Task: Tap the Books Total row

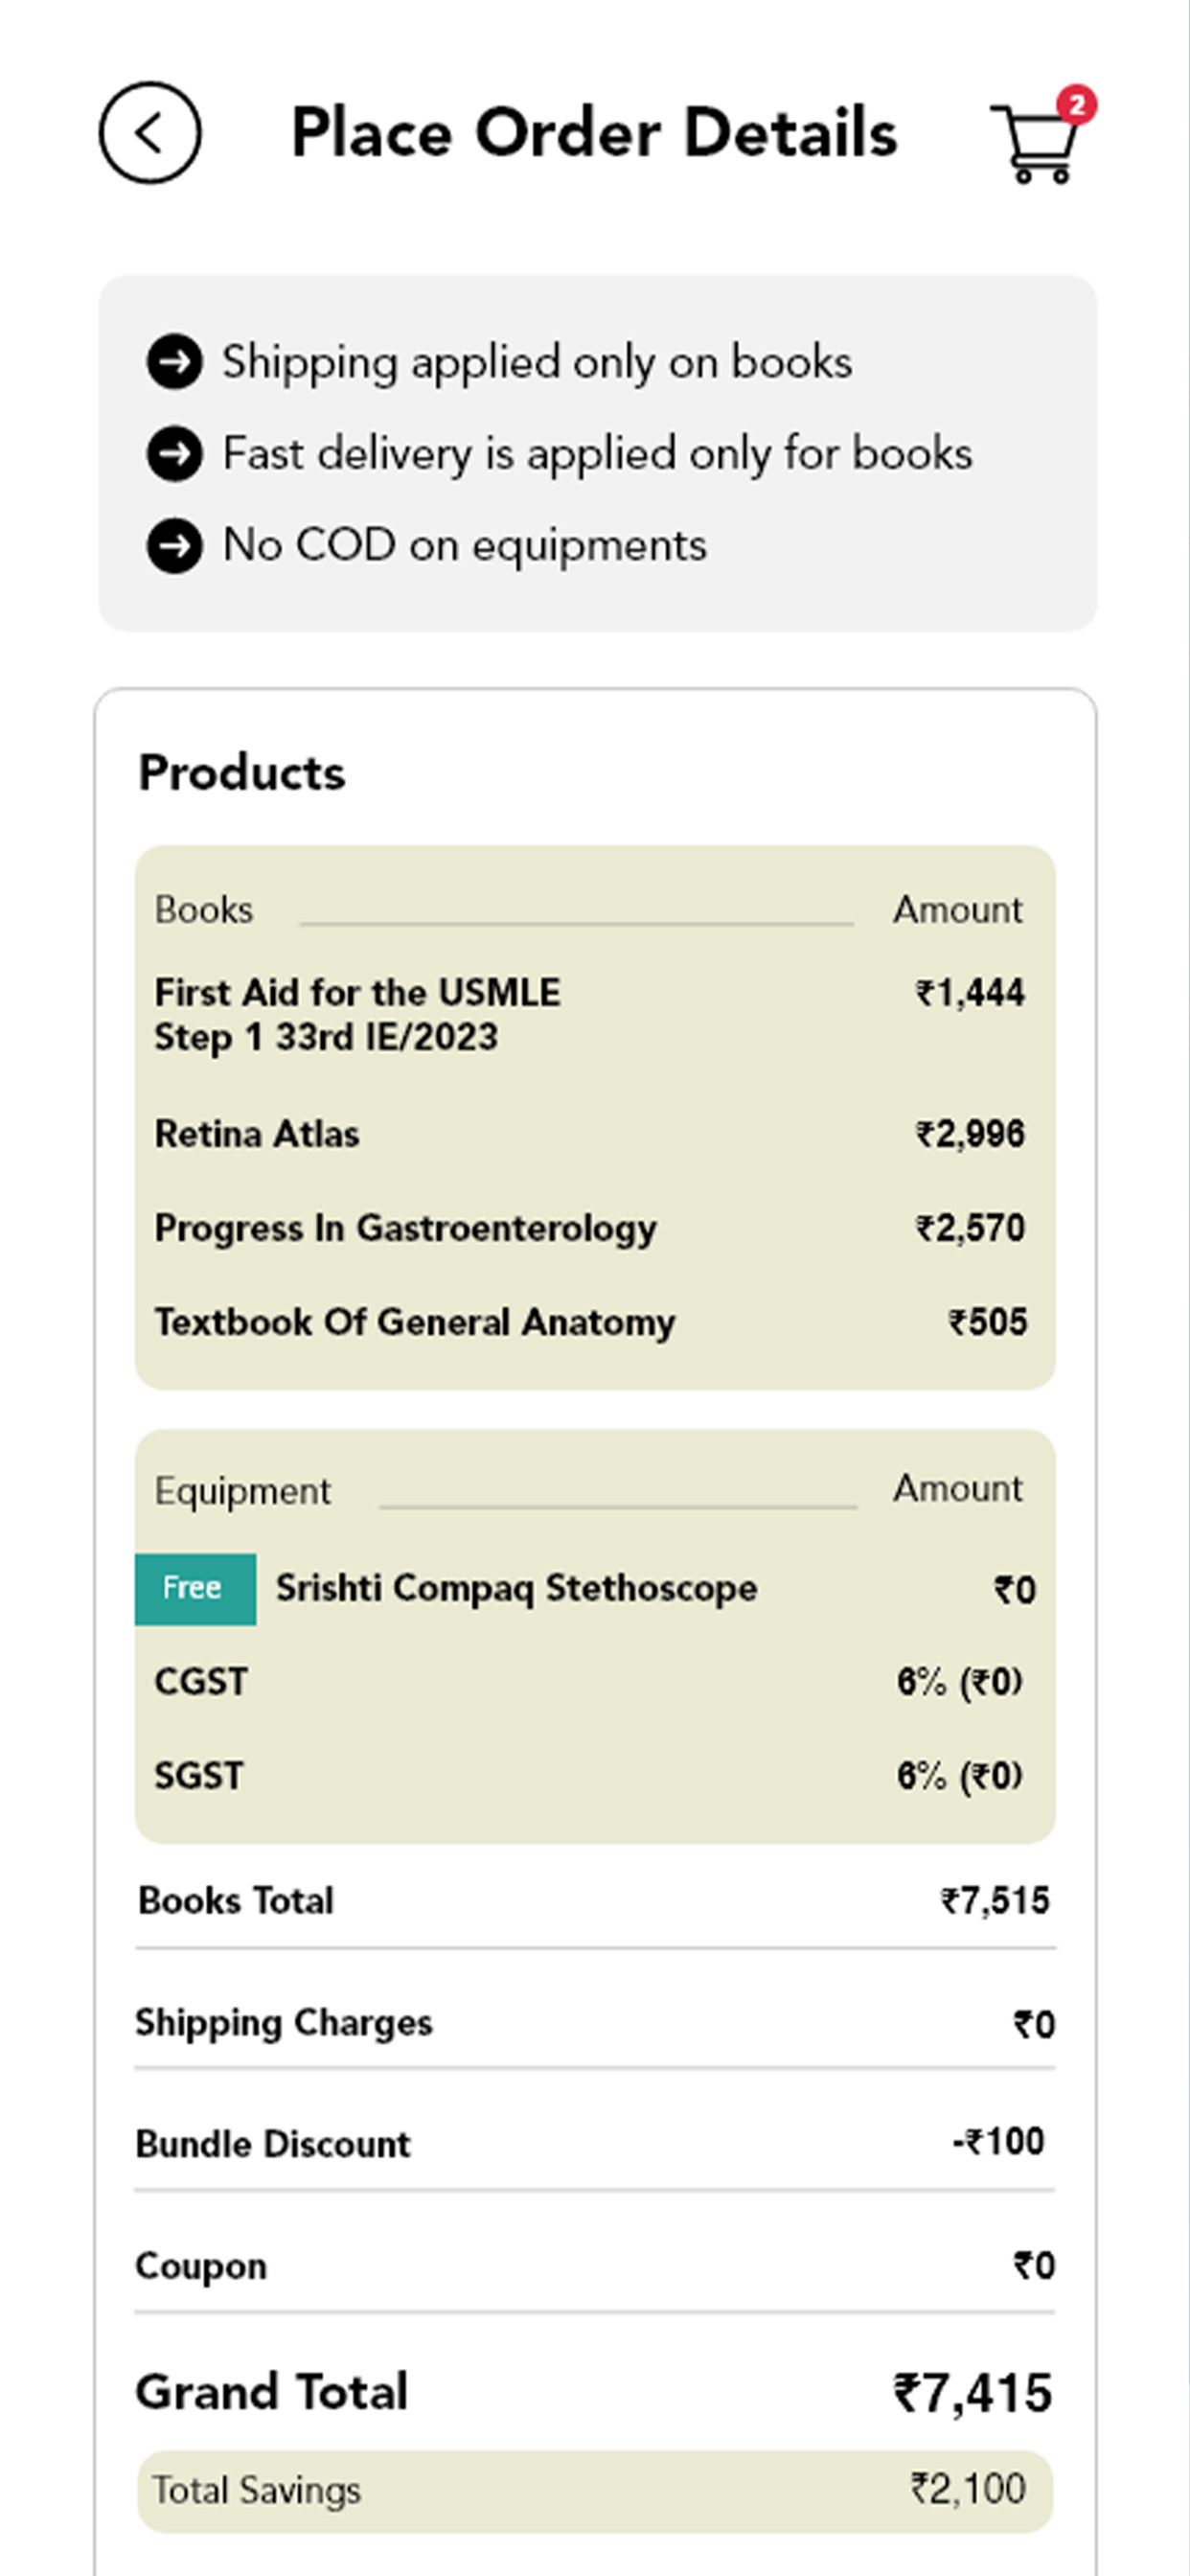Action: [595, 1900]
